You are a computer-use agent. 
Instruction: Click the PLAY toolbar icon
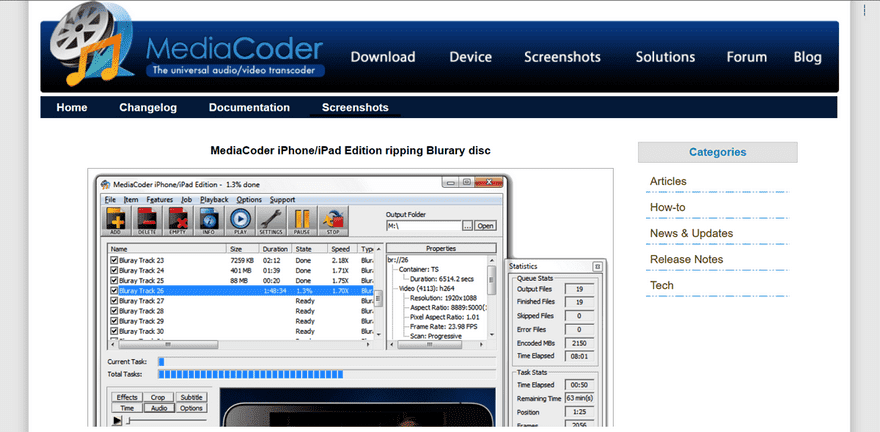240,221
